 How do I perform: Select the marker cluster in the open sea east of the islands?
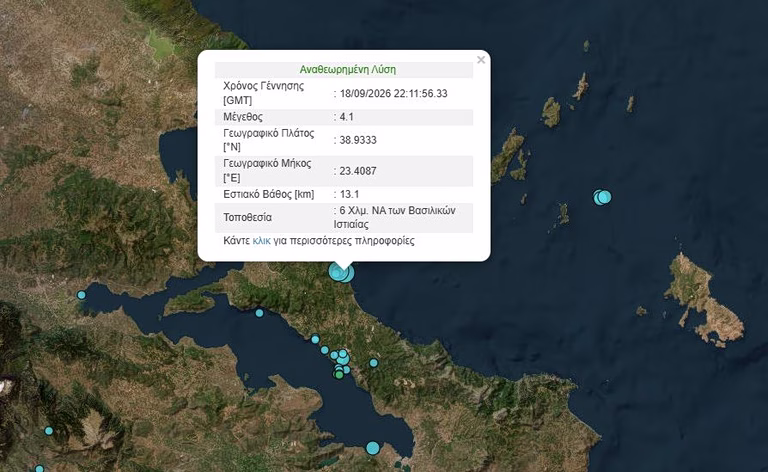tap(602, 197)
